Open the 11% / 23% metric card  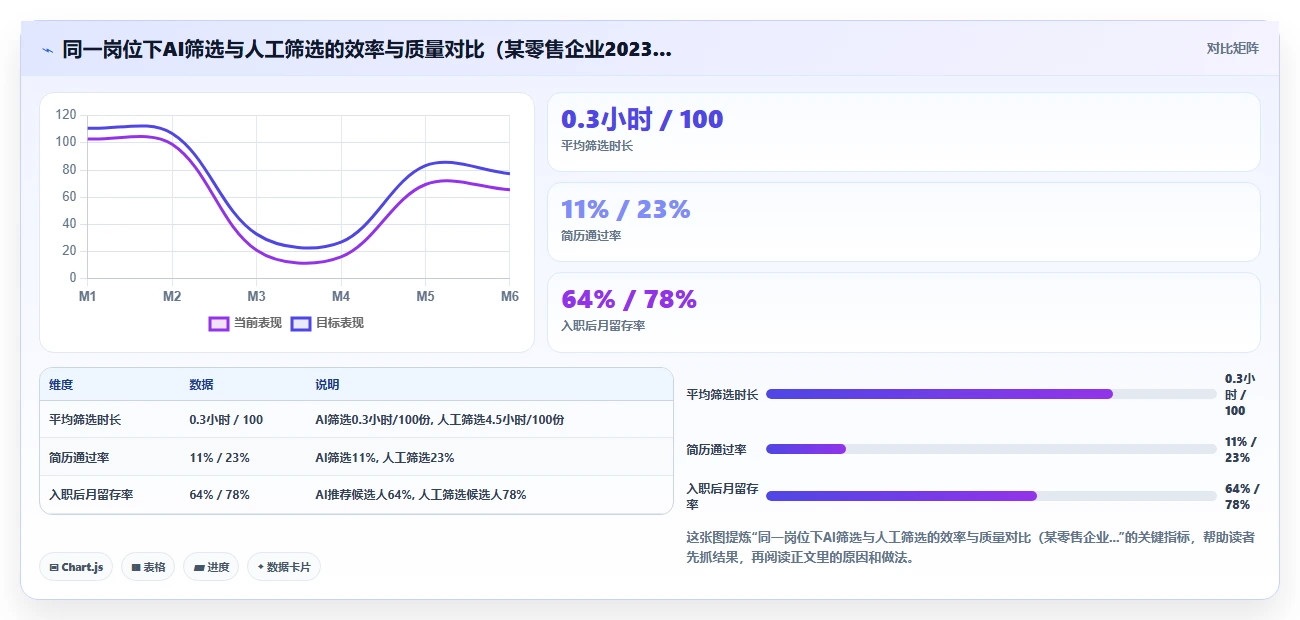[903, 222]
